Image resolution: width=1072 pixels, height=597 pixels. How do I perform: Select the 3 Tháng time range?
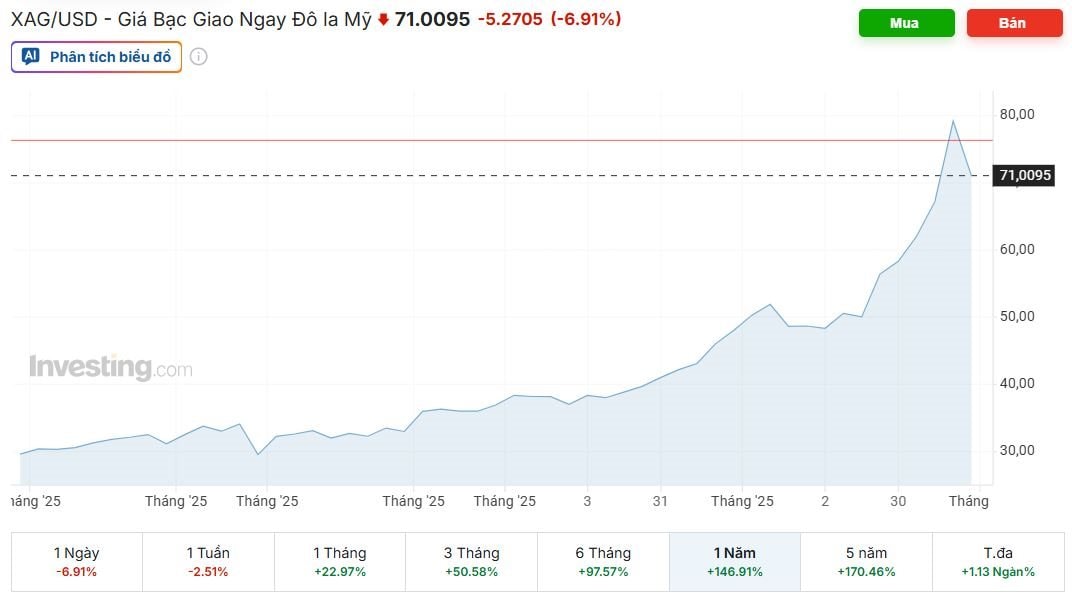coord(471,562)
